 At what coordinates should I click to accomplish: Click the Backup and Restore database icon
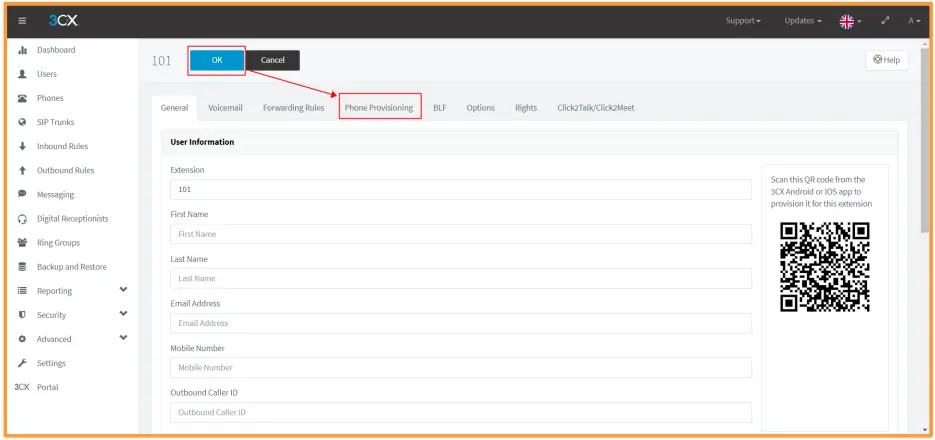click(23, 267)
